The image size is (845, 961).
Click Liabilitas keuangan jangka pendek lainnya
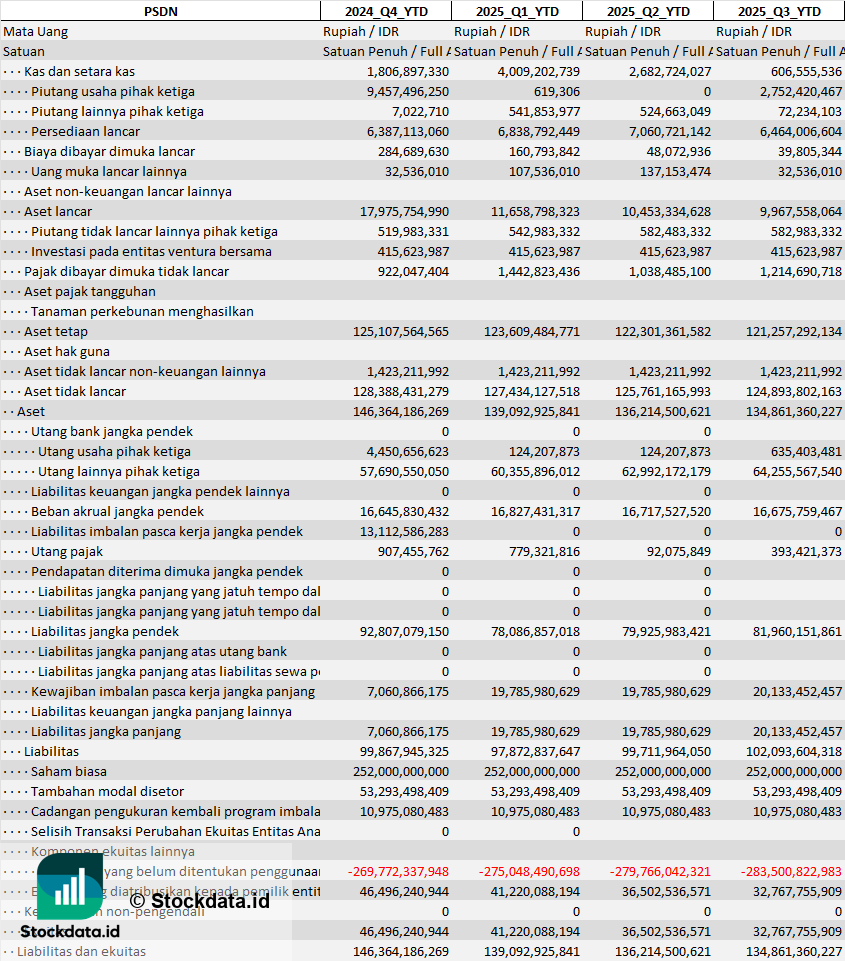(161, 492)
